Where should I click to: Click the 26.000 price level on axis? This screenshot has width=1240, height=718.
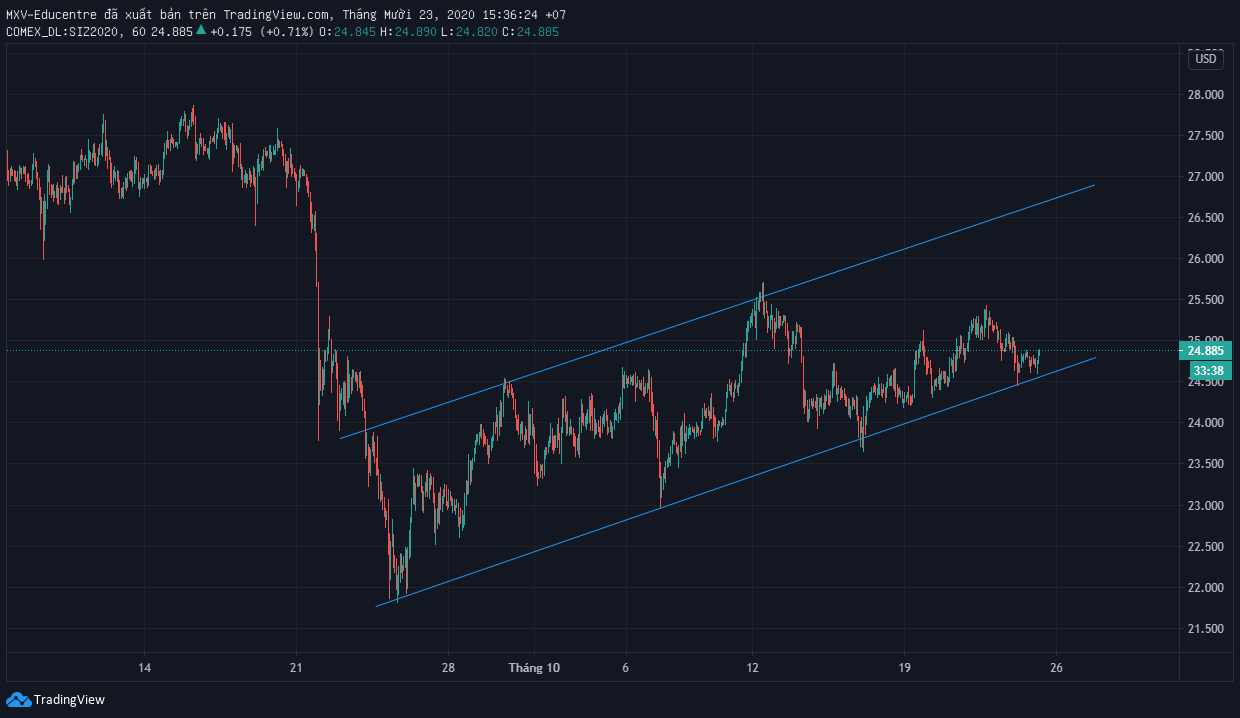tap(1205, 259)
